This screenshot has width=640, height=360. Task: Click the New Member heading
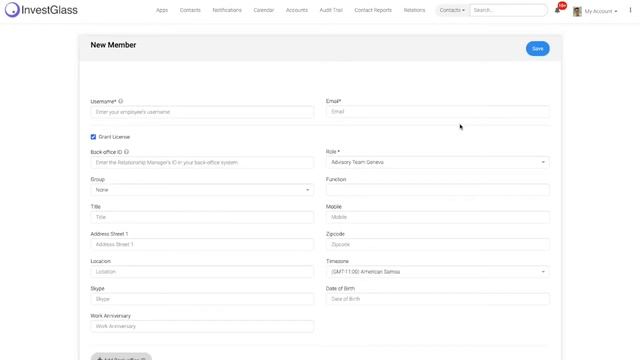113,45
